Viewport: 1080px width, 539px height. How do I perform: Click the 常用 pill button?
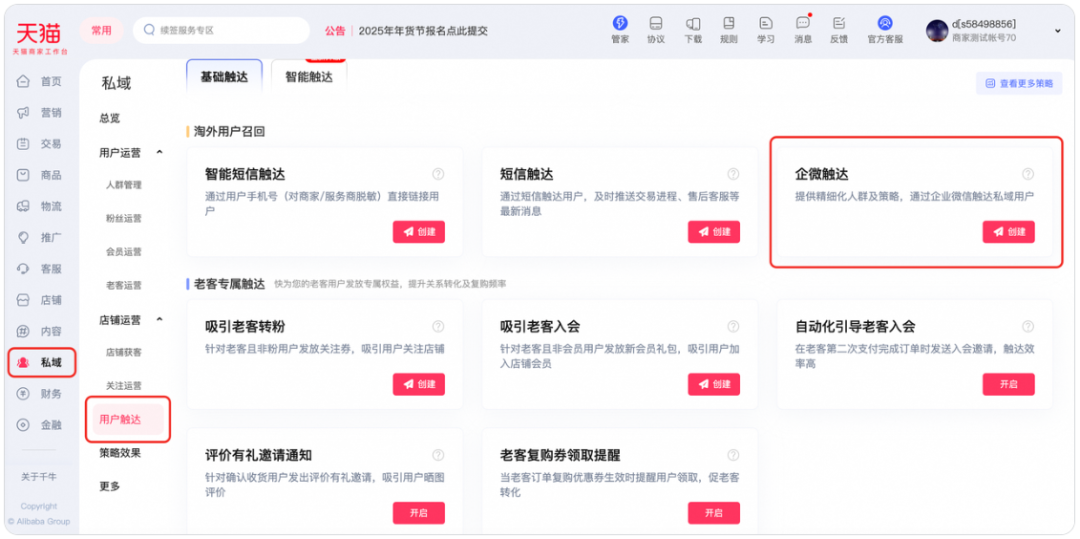101,30
